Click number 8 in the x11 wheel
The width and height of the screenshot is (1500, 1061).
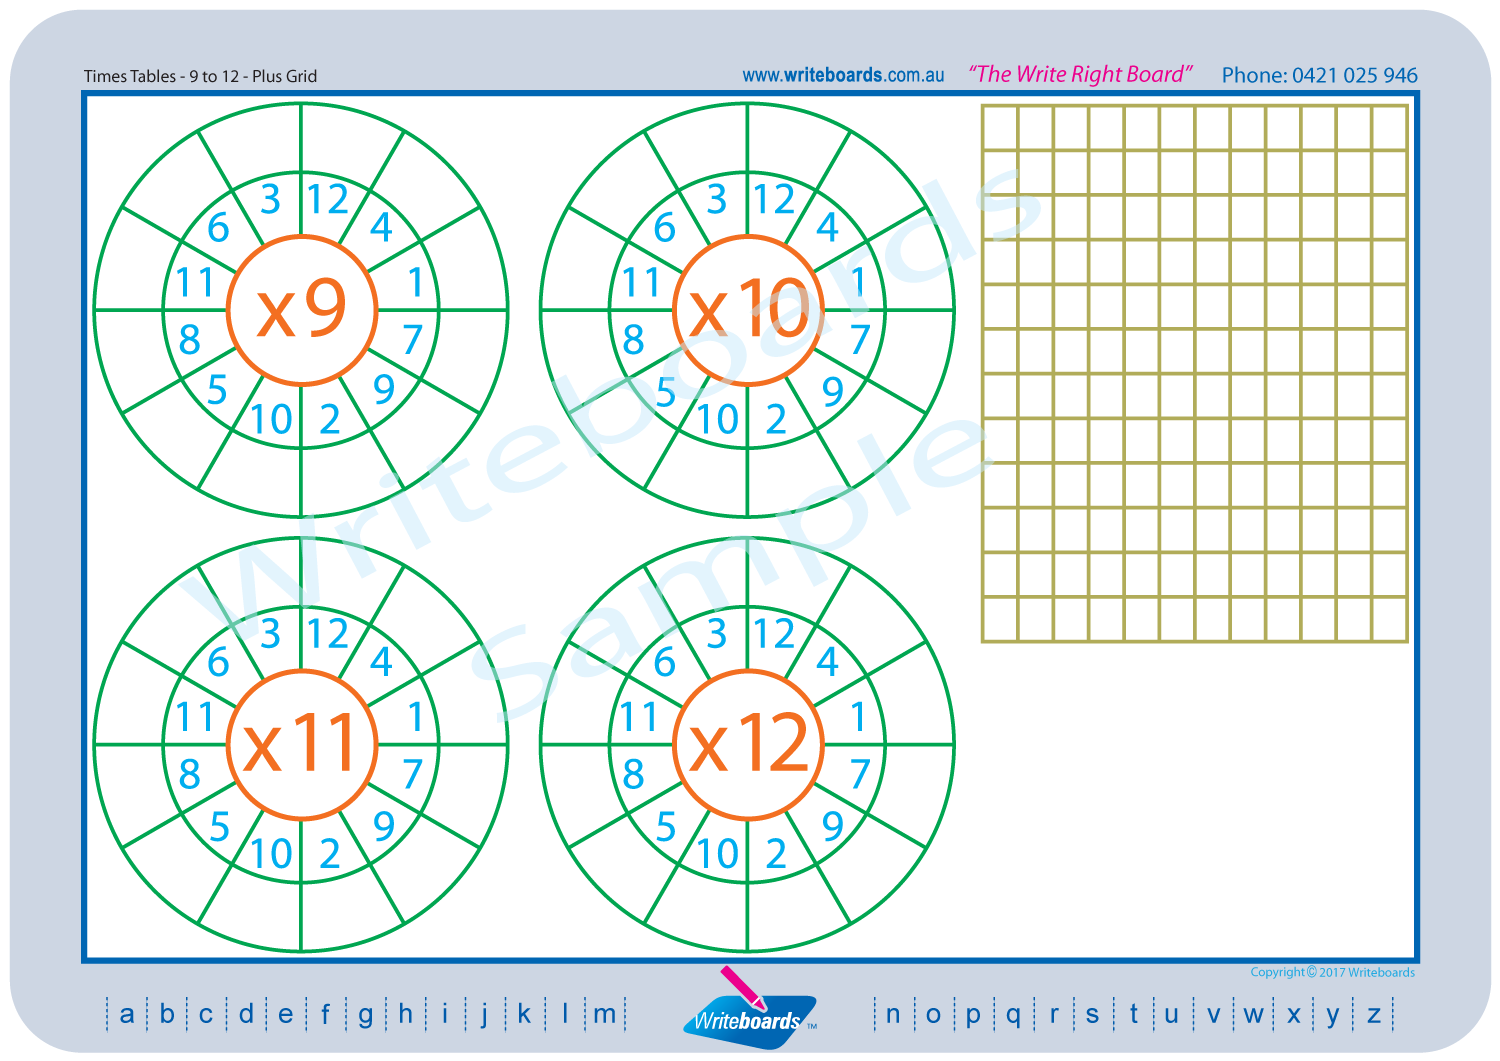coord(190,774)
